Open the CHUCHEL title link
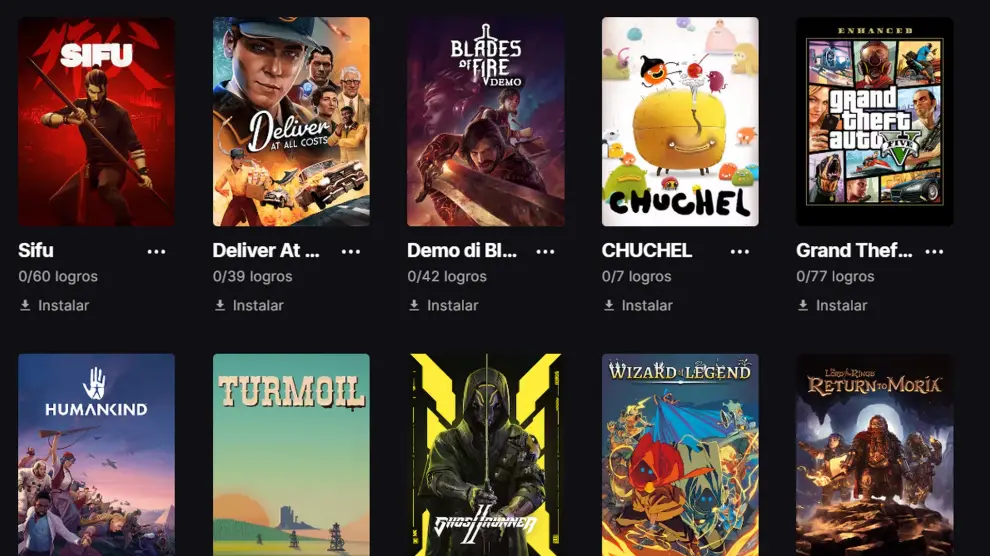 click(647, 251)
